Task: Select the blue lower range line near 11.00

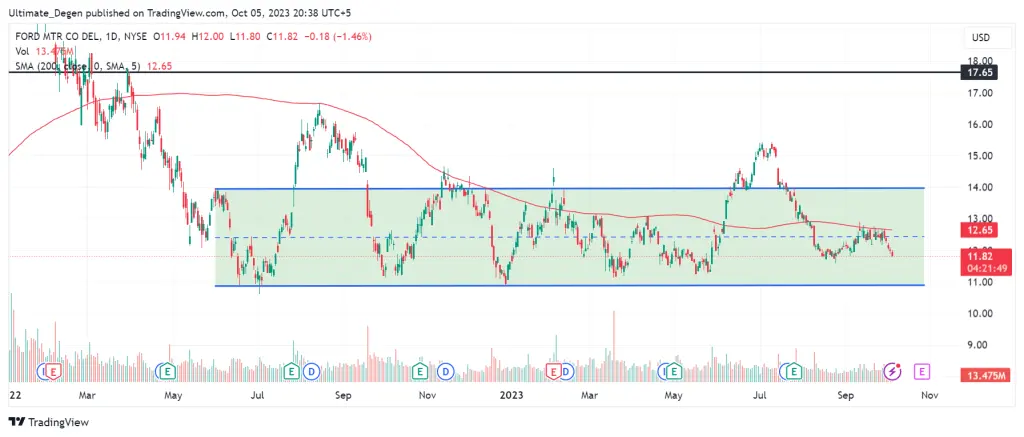Action: [x=570, y=285]
